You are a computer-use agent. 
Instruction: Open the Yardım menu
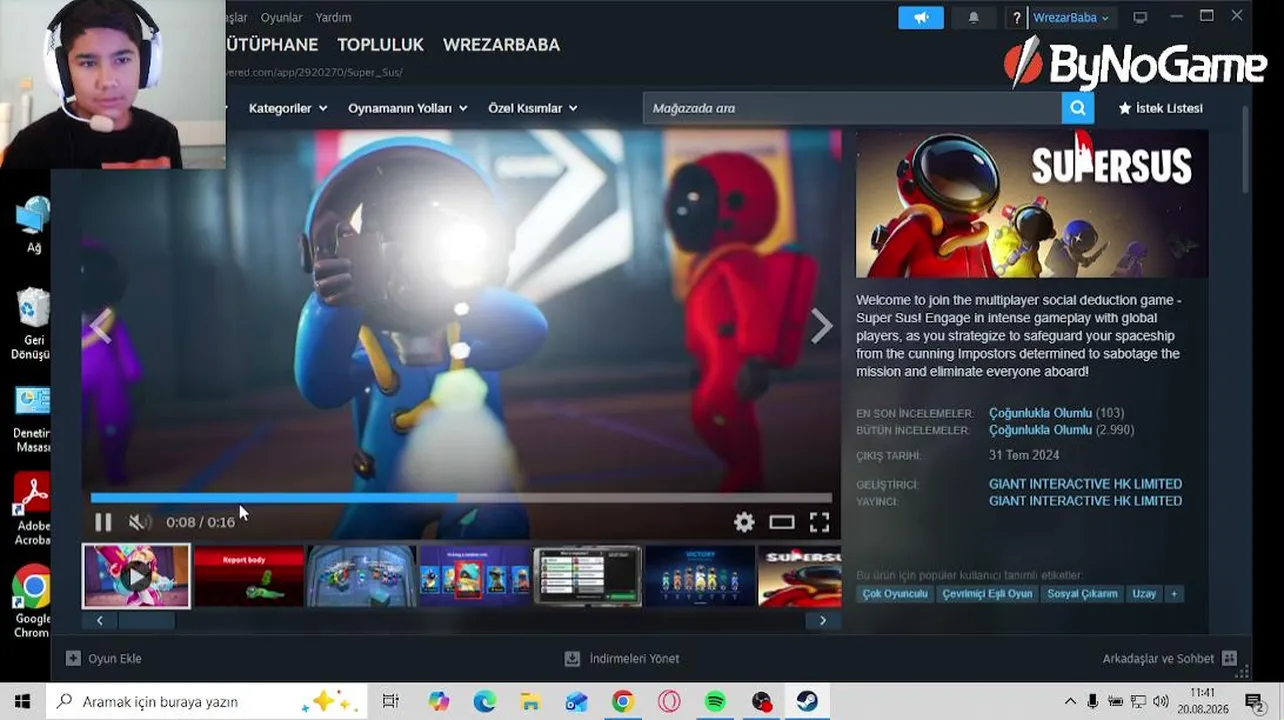pos(333,17)
